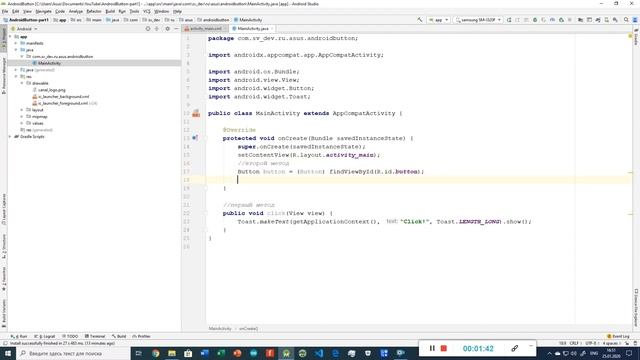Click the onCreate breadcrumb below editor
Viewport: 640px width, 360px height.
248,329
